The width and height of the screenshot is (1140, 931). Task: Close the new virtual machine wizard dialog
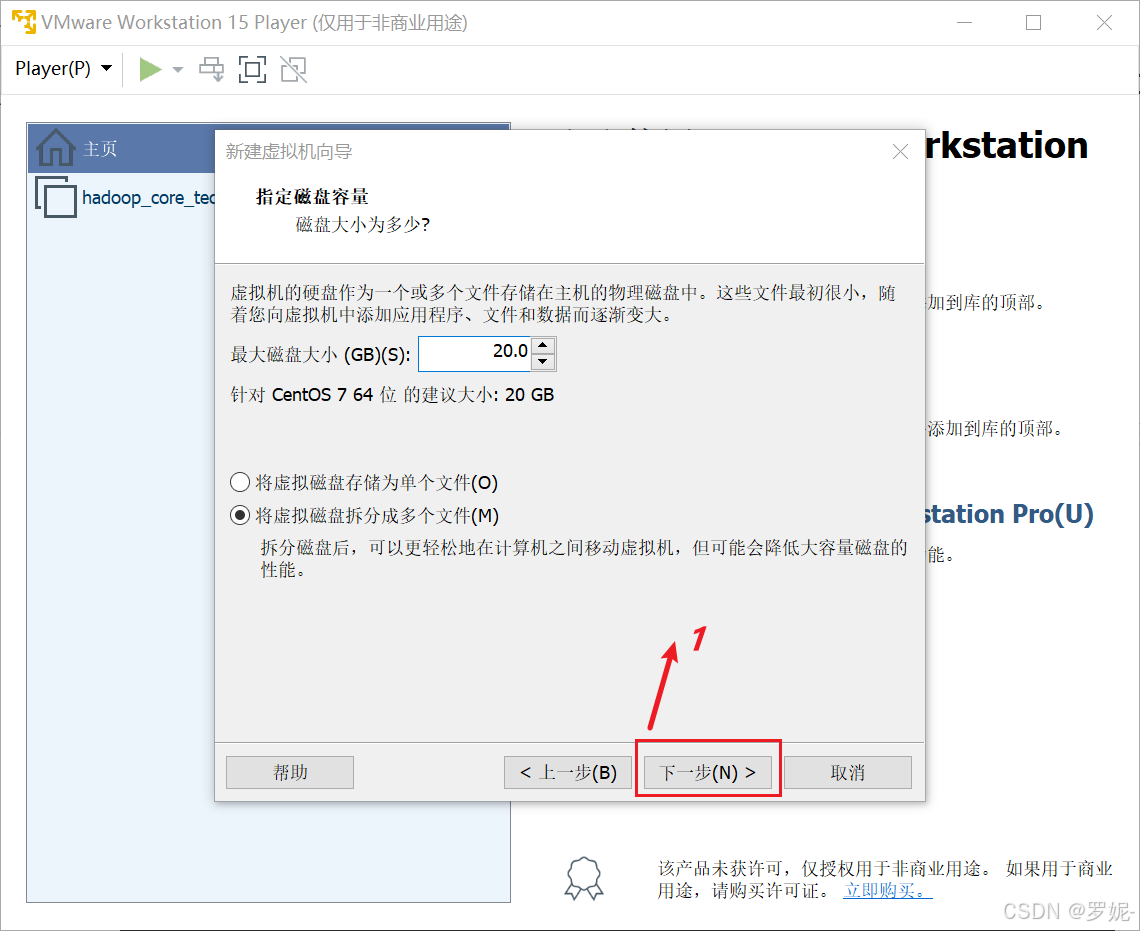[x=900, y=151]
